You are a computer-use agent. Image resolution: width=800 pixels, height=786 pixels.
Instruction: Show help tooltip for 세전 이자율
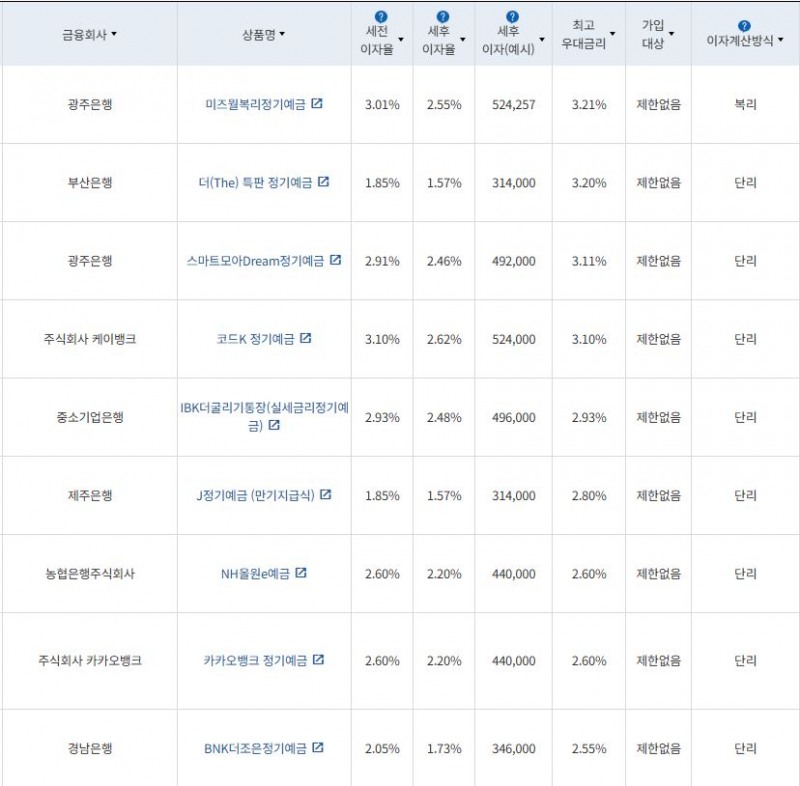[x=381, y=17]
